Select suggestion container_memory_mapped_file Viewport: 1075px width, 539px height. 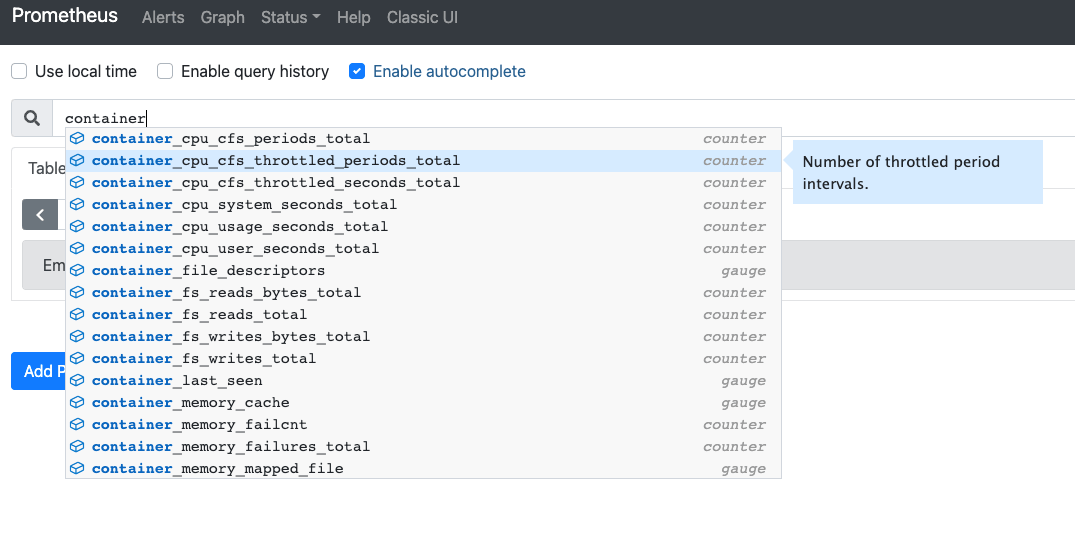click(x=423, y=468)
